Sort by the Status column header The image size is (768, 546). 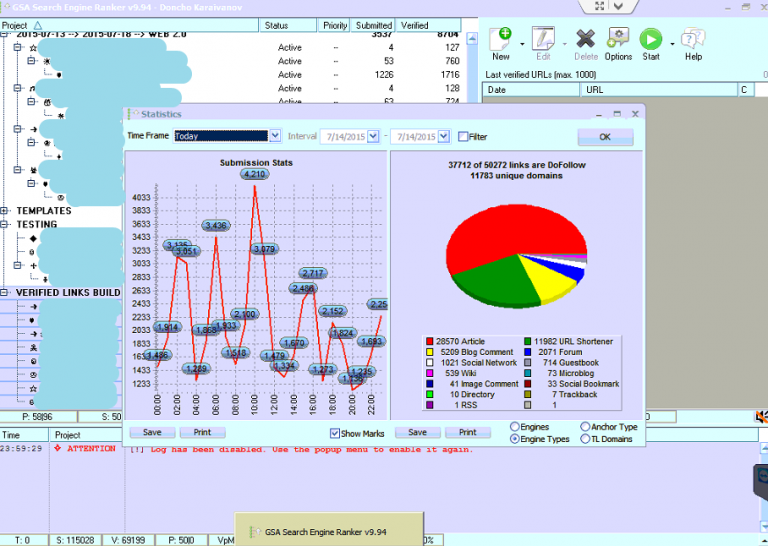[288, 25]
